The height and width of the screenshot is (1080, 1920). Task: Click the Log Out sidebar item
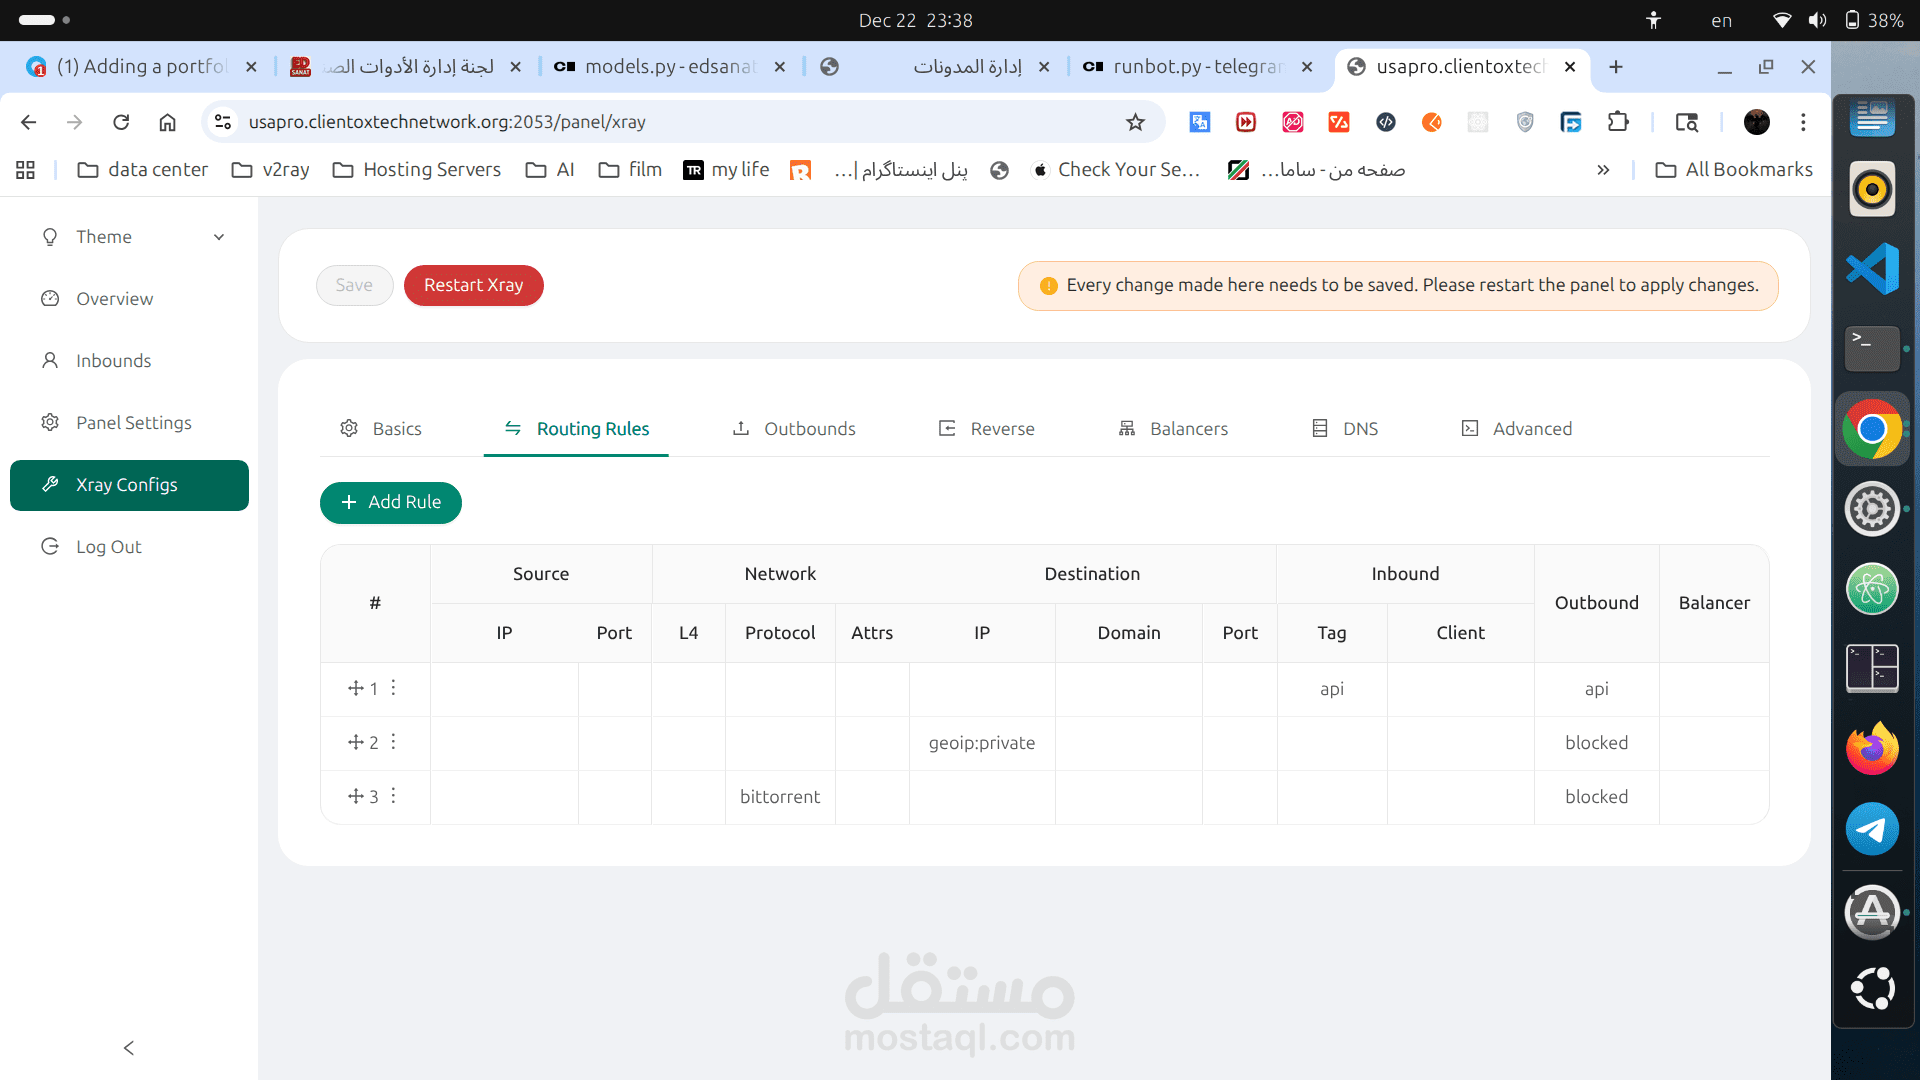tap(108, 547)
